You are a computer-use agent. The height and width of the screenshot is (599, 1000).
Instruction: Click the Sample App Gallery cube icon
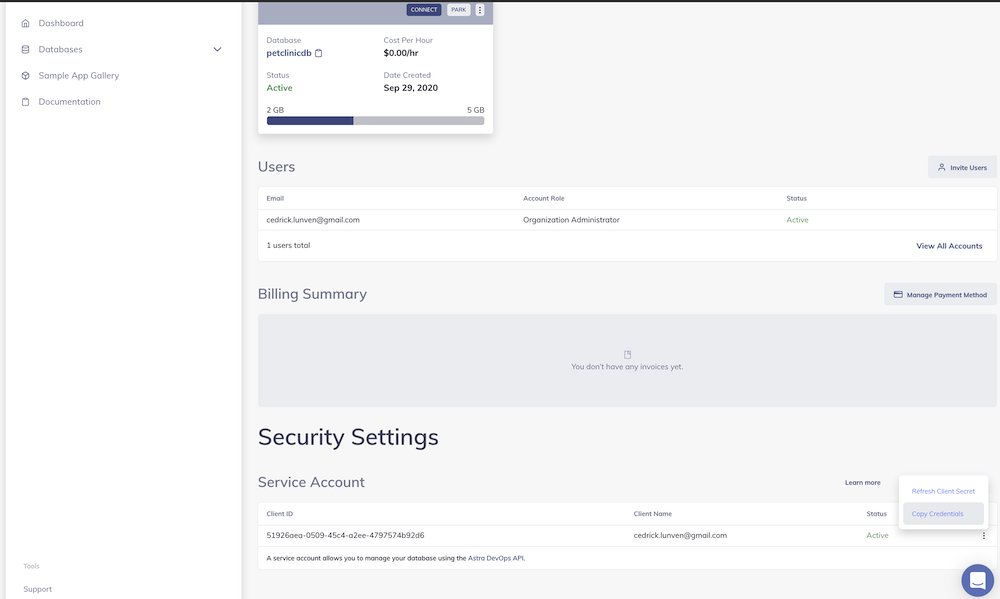coord(25,76)
